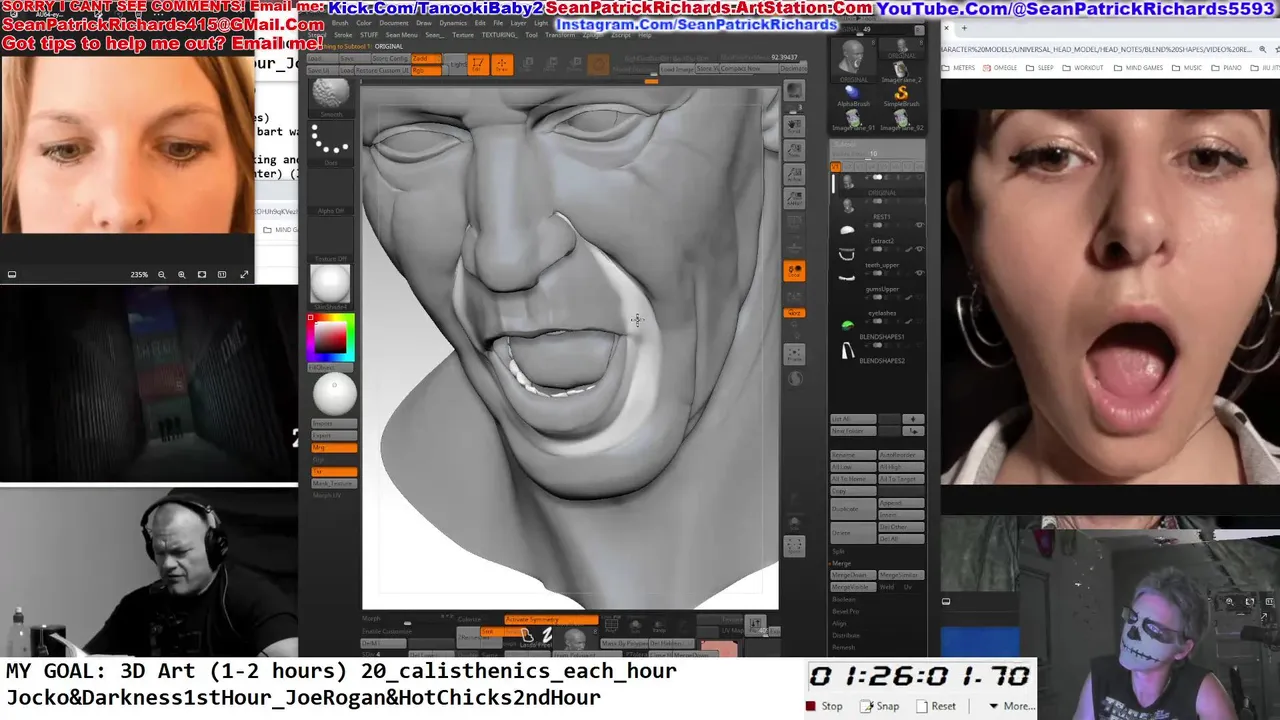Open the Color menu
Screen dimensions: 1280x720
pos(364,22)
